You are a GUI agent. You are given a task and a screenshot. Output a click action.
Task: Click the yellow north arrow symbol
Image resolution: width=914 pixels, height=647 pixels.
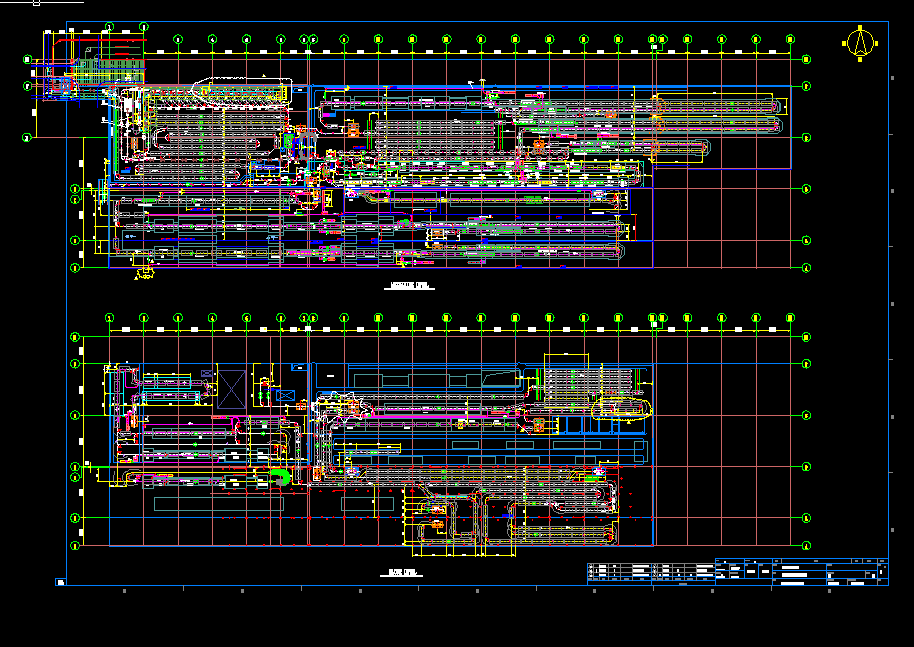tap(860, 43)
